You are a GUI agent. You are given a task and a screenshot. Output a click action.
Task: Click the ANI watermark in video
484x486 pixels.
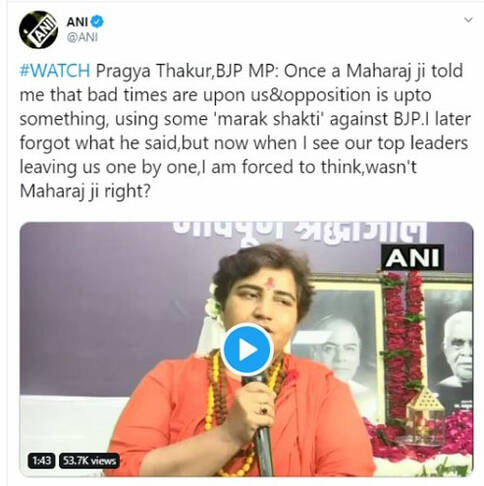412,258
